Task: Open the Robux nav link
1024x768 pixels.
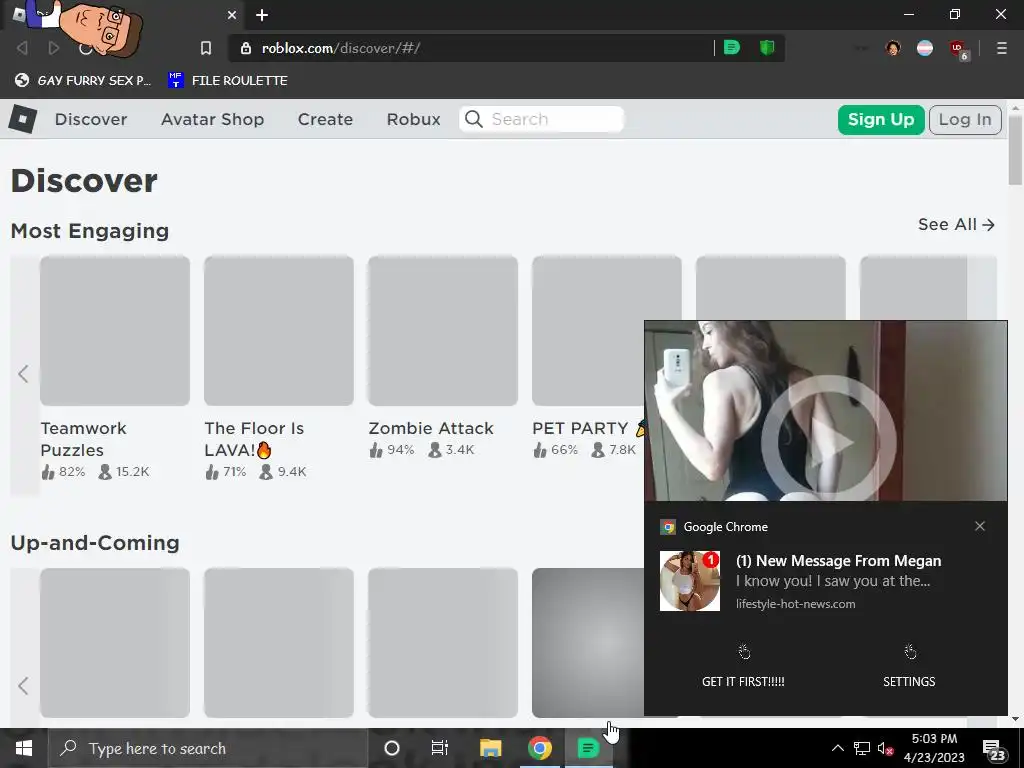Action: click(x=413, y=120)
